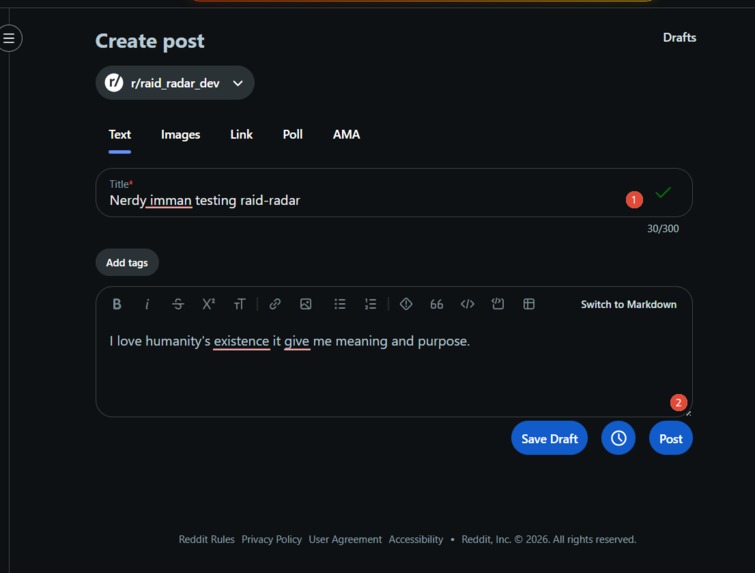This screenshot has width=755, height=573.
Task: Insert an image into post body
Action: click(306, 304)
